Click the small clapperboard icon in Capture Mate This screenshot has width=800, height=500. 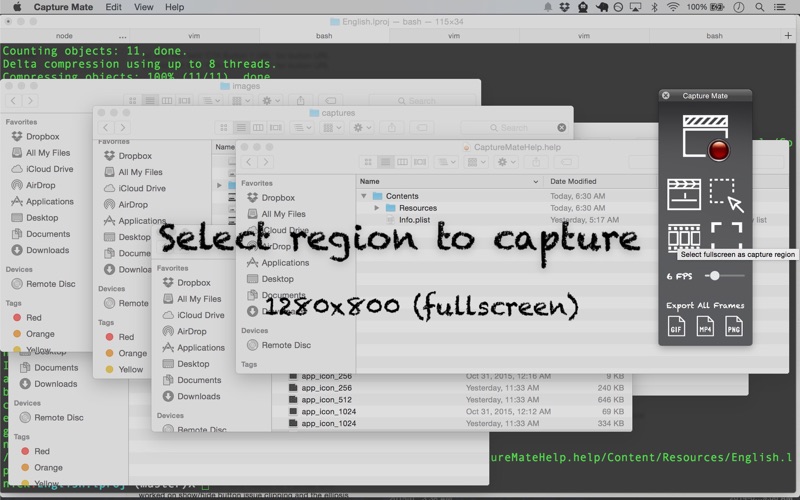[x=684, y=194]
